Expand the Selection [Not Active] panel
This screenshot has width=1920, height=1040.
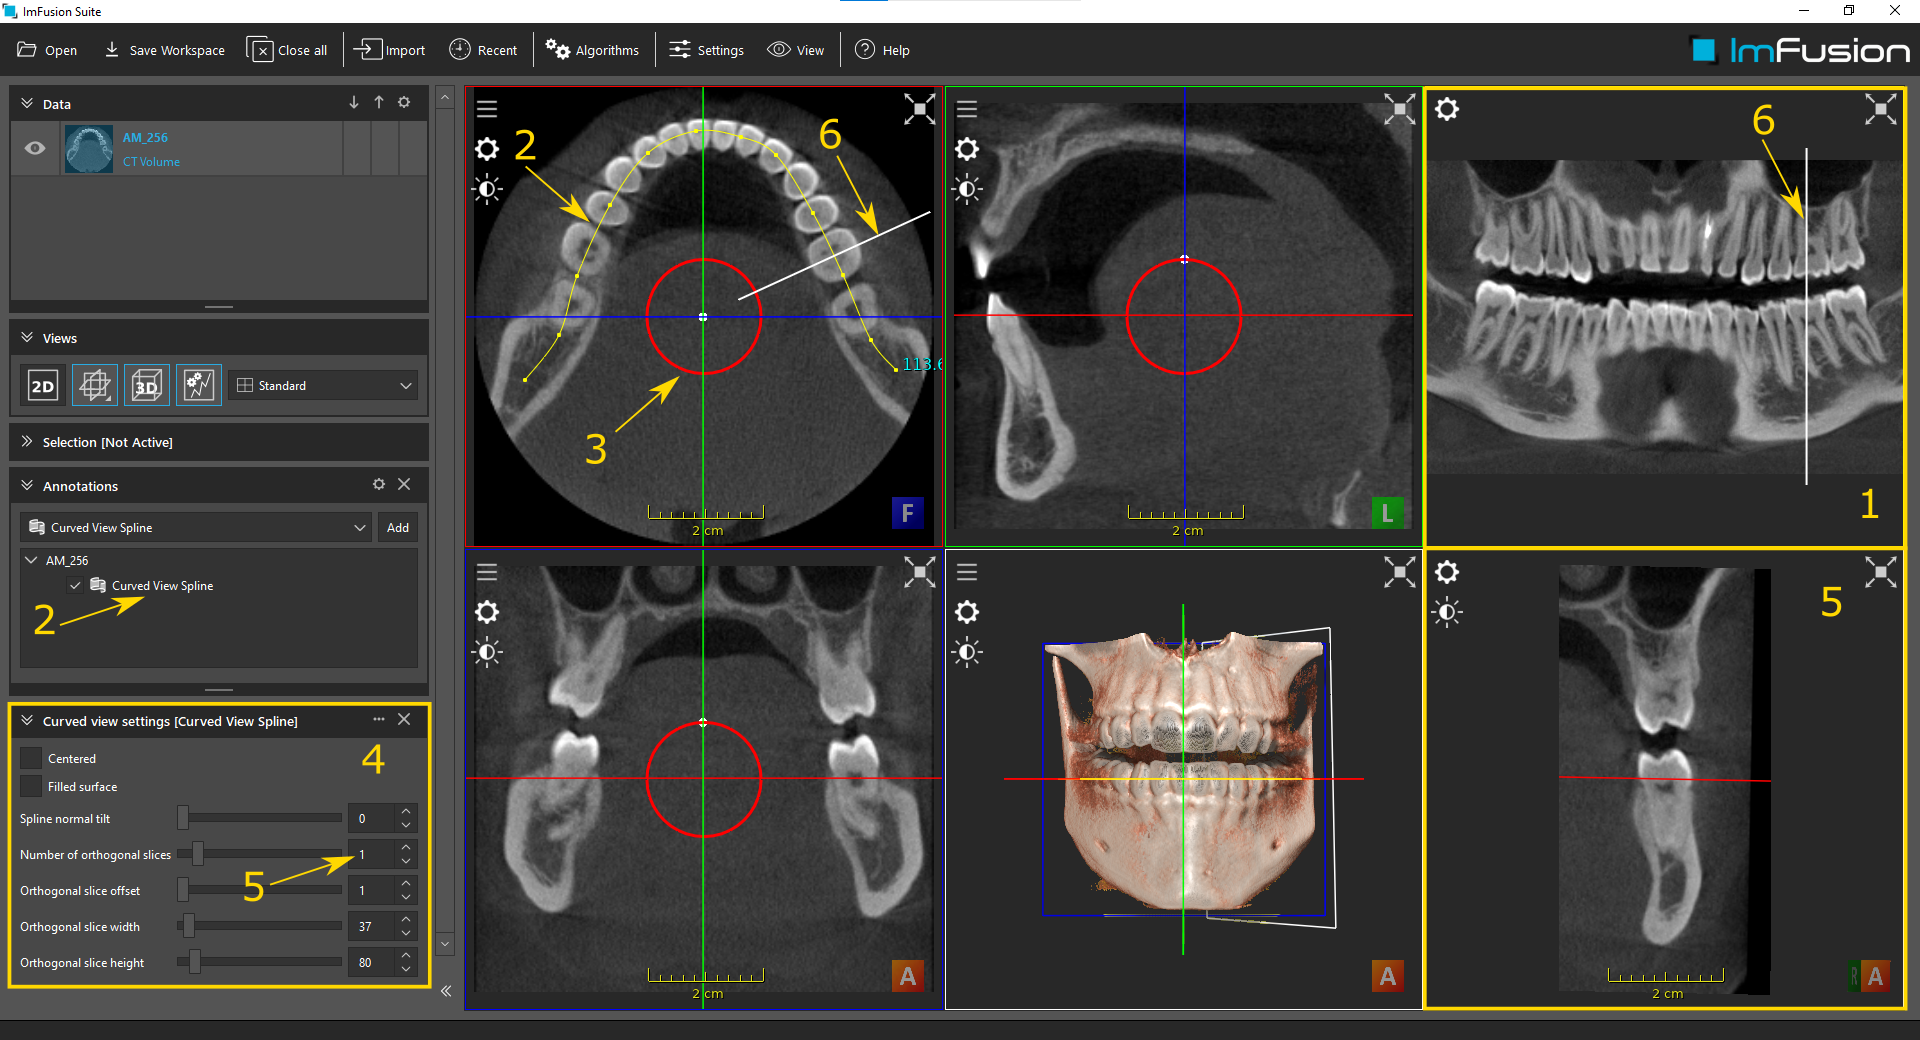tap(27, 442)
